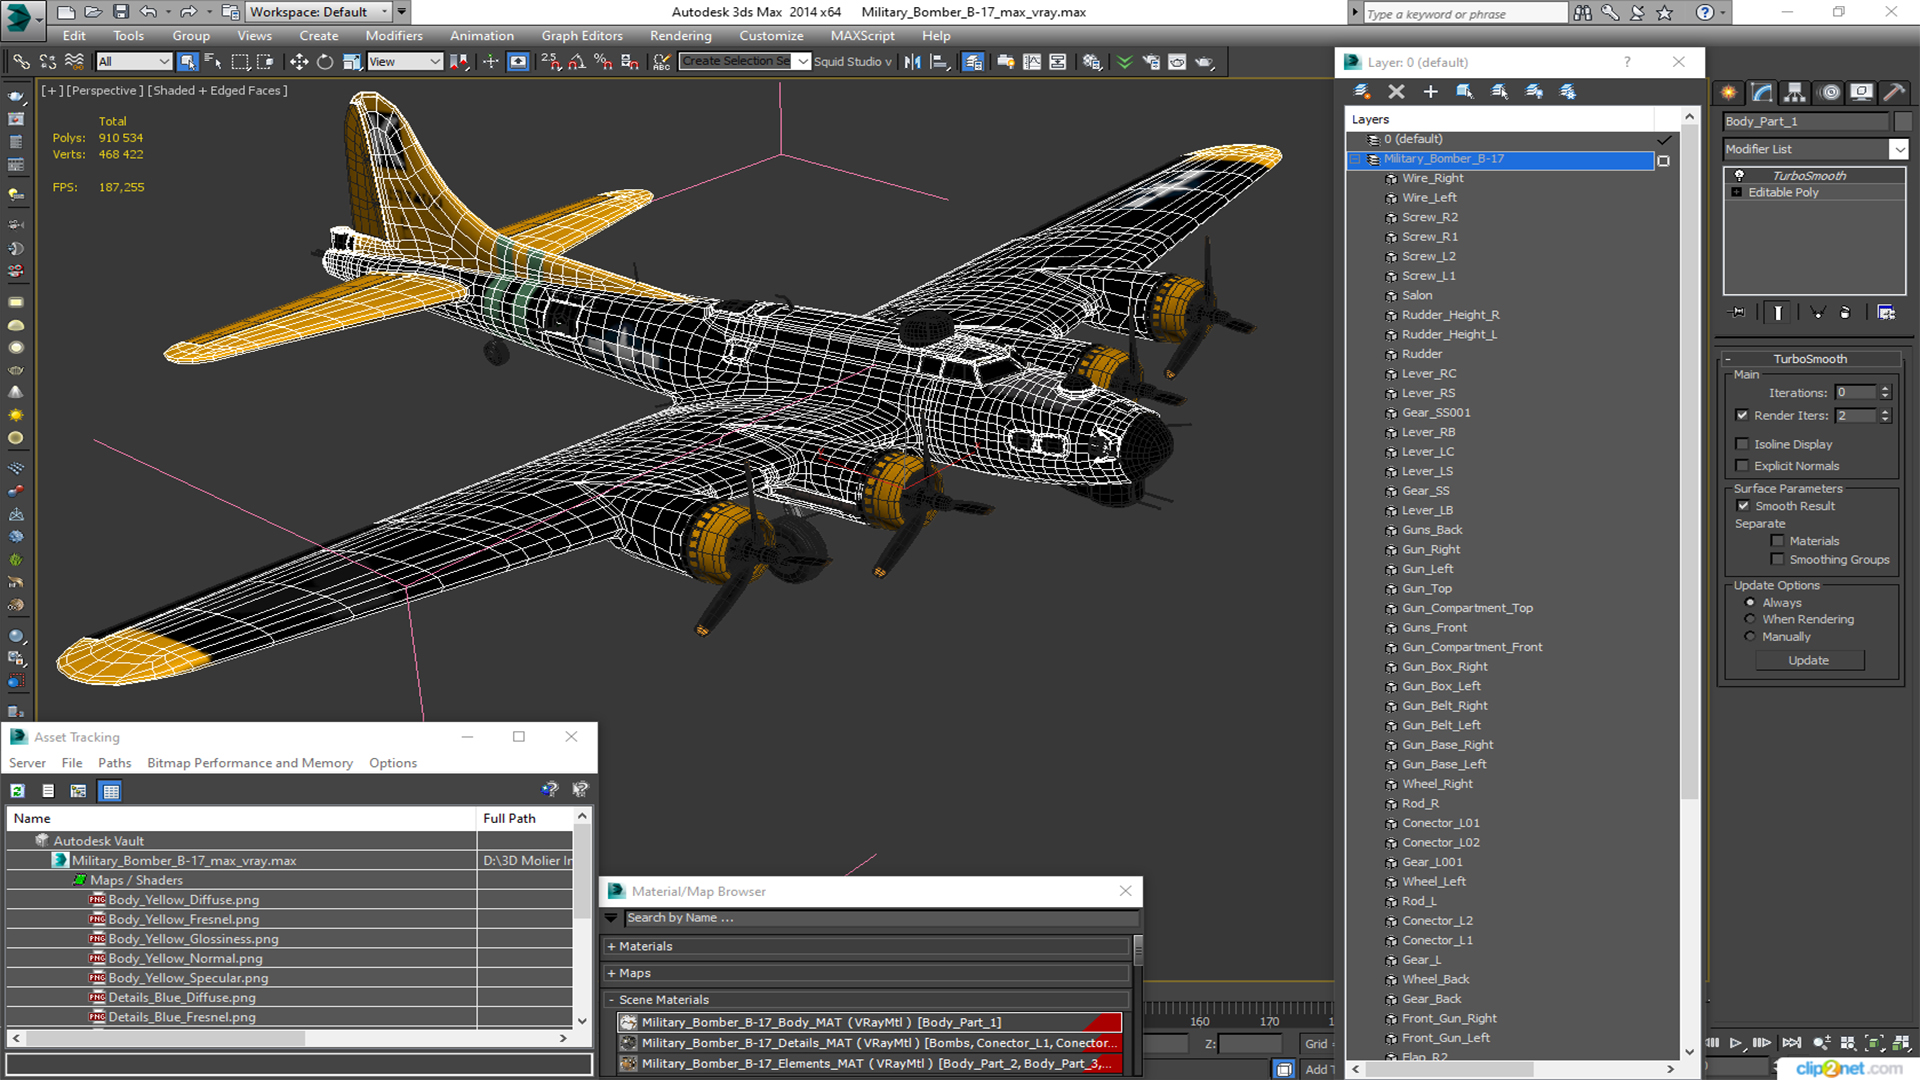The height and width of the screenshot is (1080, 1920).
Task: Click the Update button in TurboSmooth
Action: (1808, 661)
